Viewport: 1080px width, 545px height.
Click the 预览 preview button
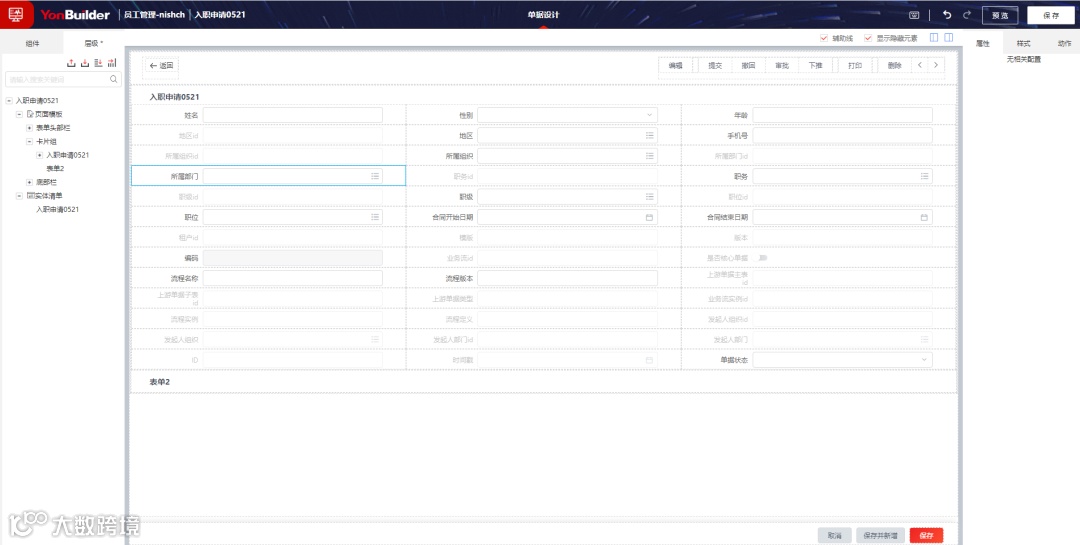coord(1000,15)
